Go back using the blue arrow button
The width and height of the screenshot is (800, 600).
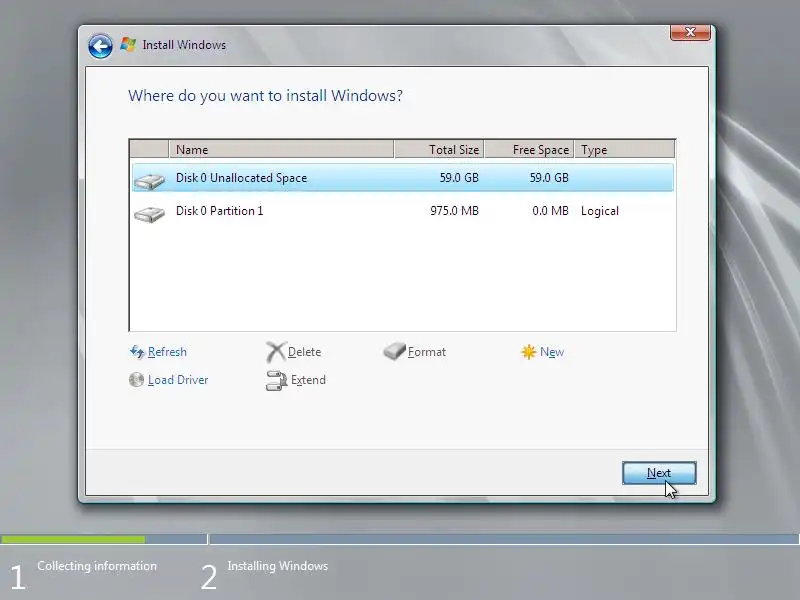(100, 46)
